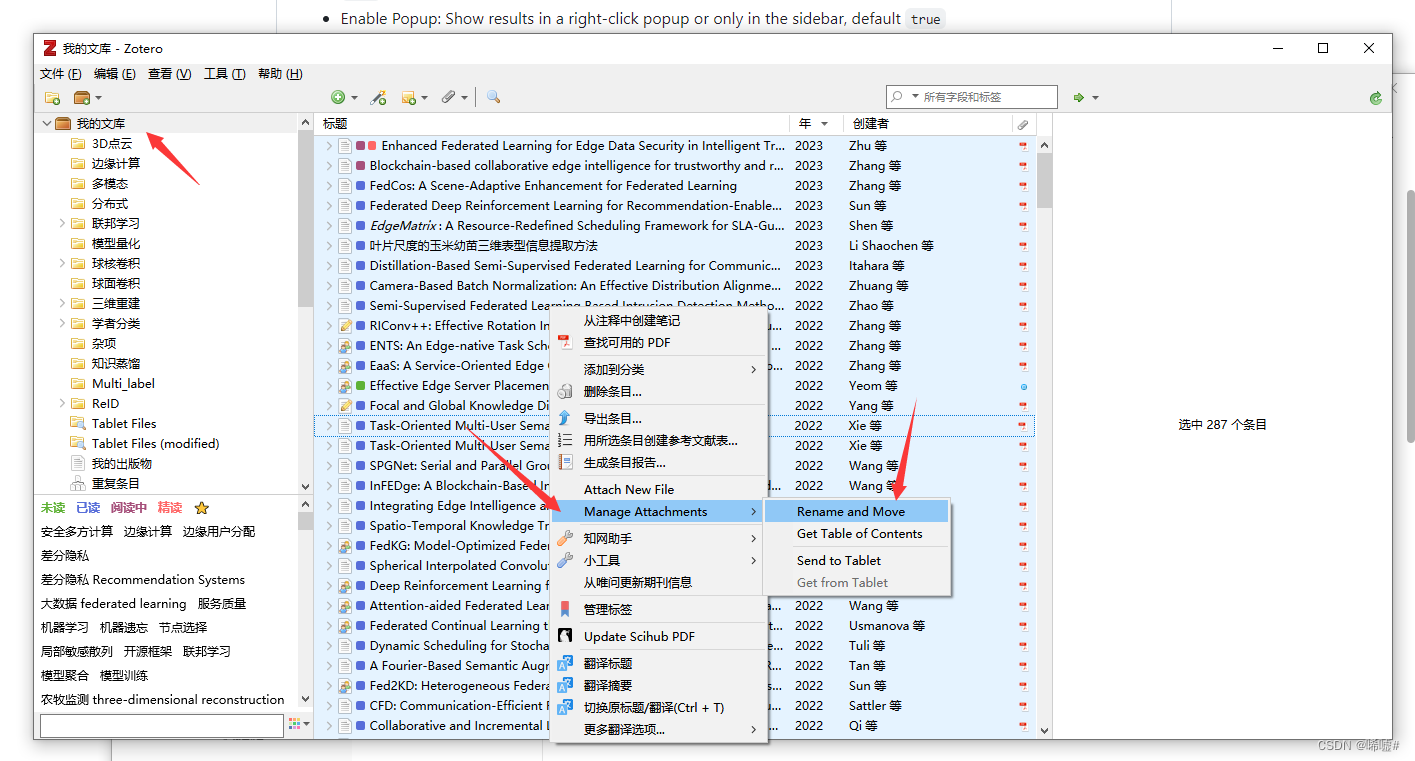This screenshot has width=1415, height=761.
Task: Click the green sync refresh icon
Action: [x=1376, y=97]
